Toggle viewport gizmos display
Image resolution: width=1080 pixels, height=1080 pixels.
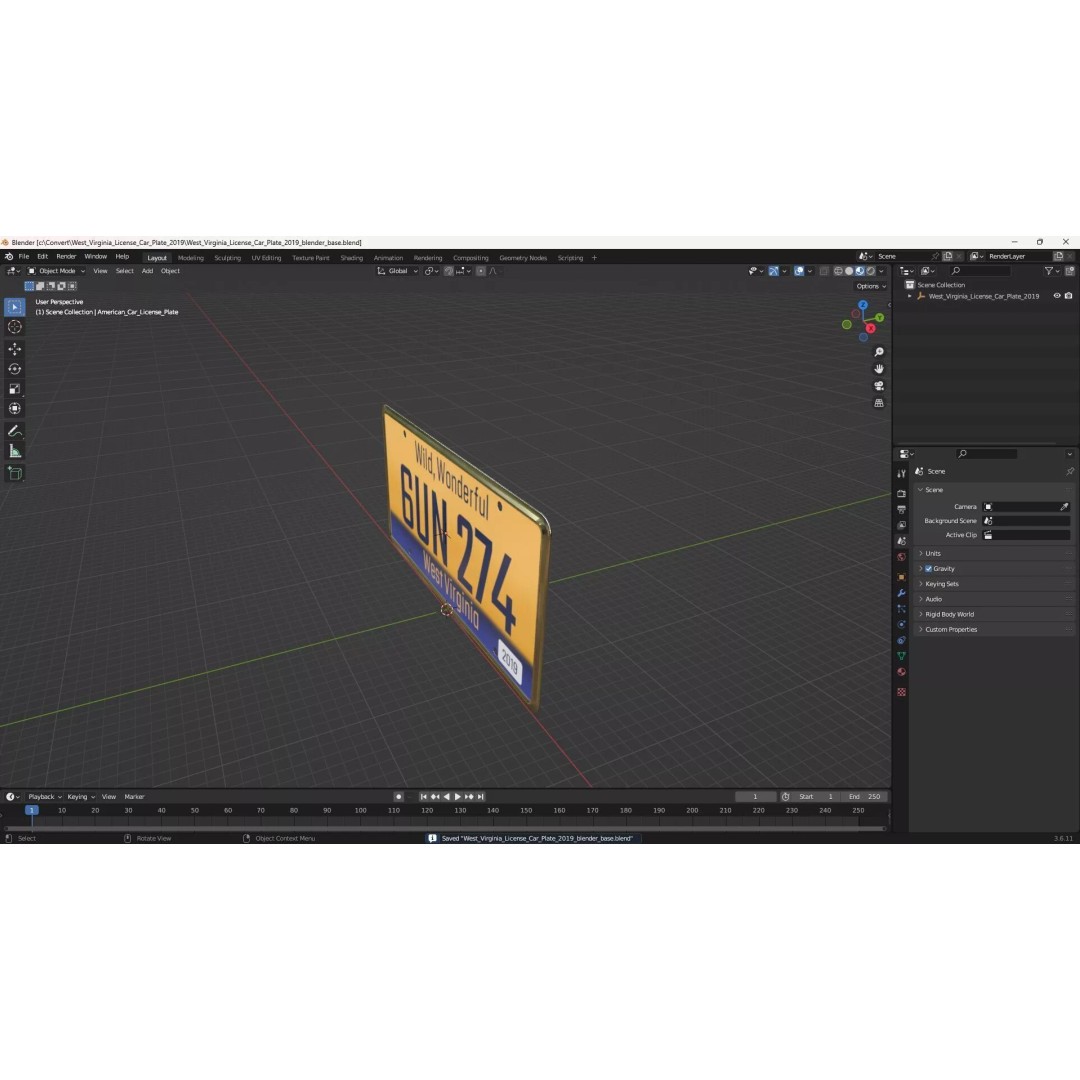coord(773,271)
